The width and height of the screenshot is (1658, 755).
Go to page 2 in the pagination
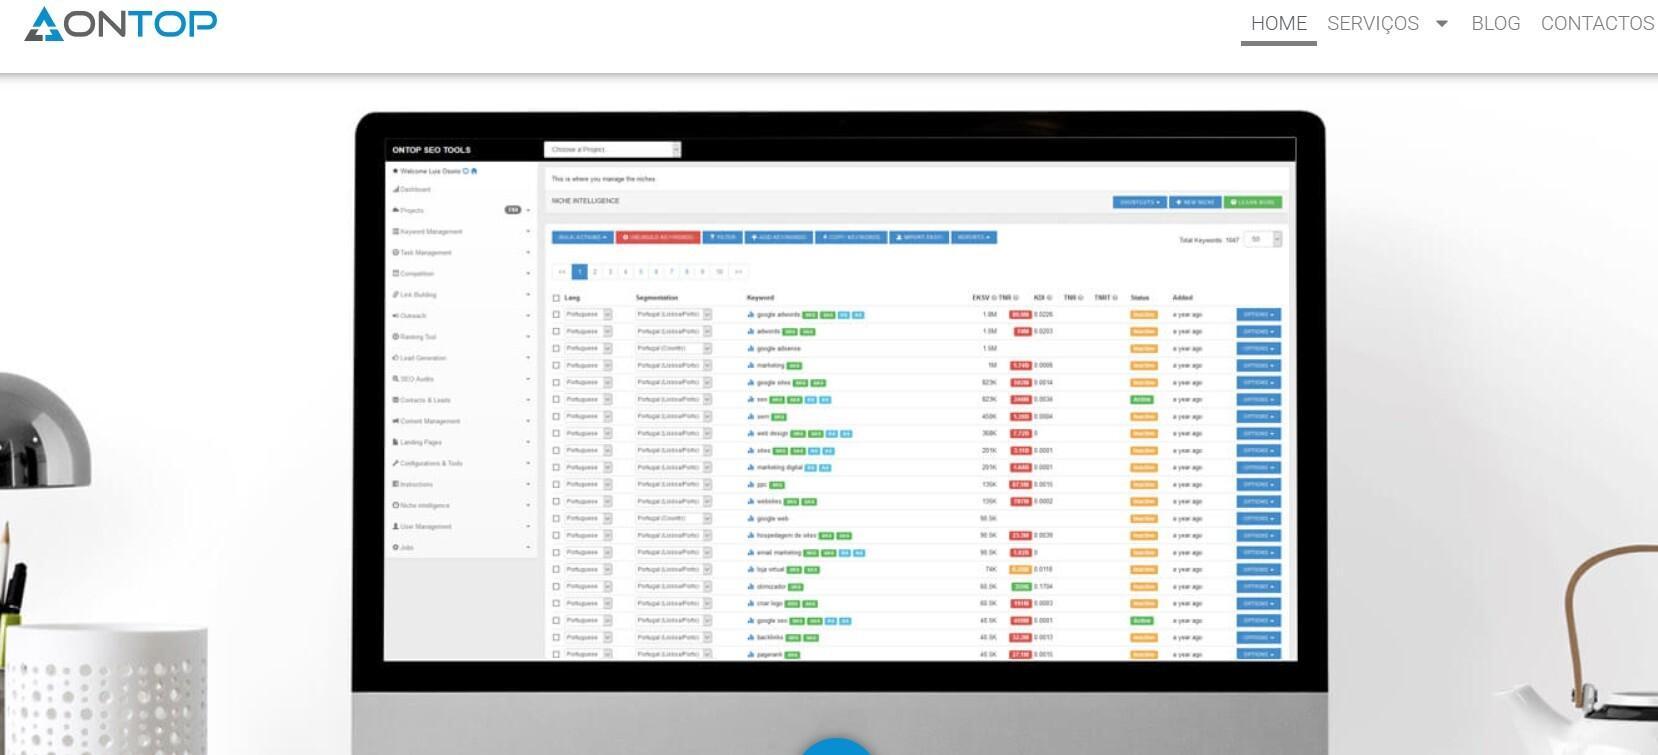[x=595, y=272]
